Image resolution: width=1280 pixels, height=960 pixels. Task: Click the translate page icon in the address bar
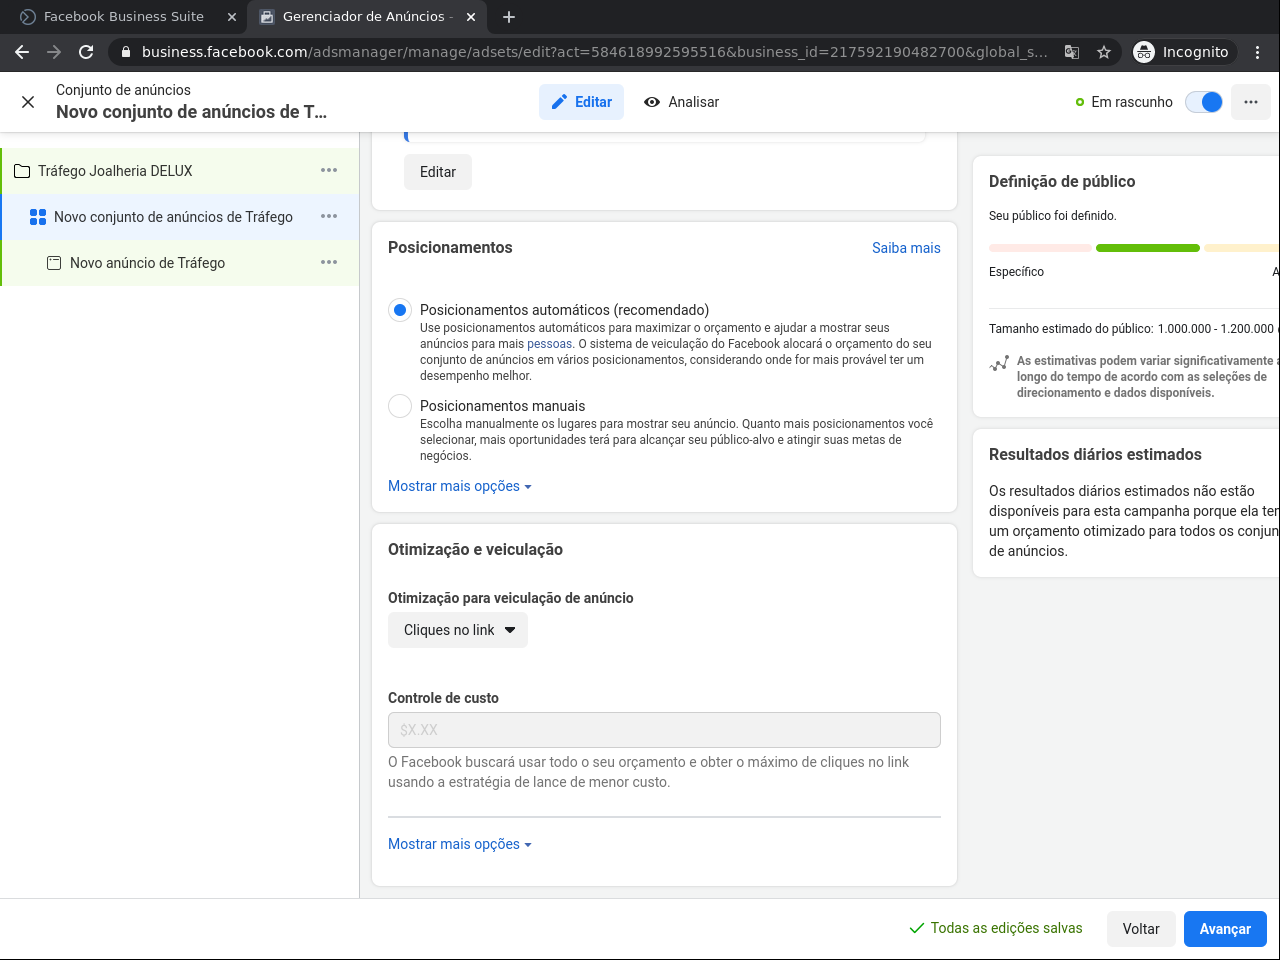pos(1072,52)
